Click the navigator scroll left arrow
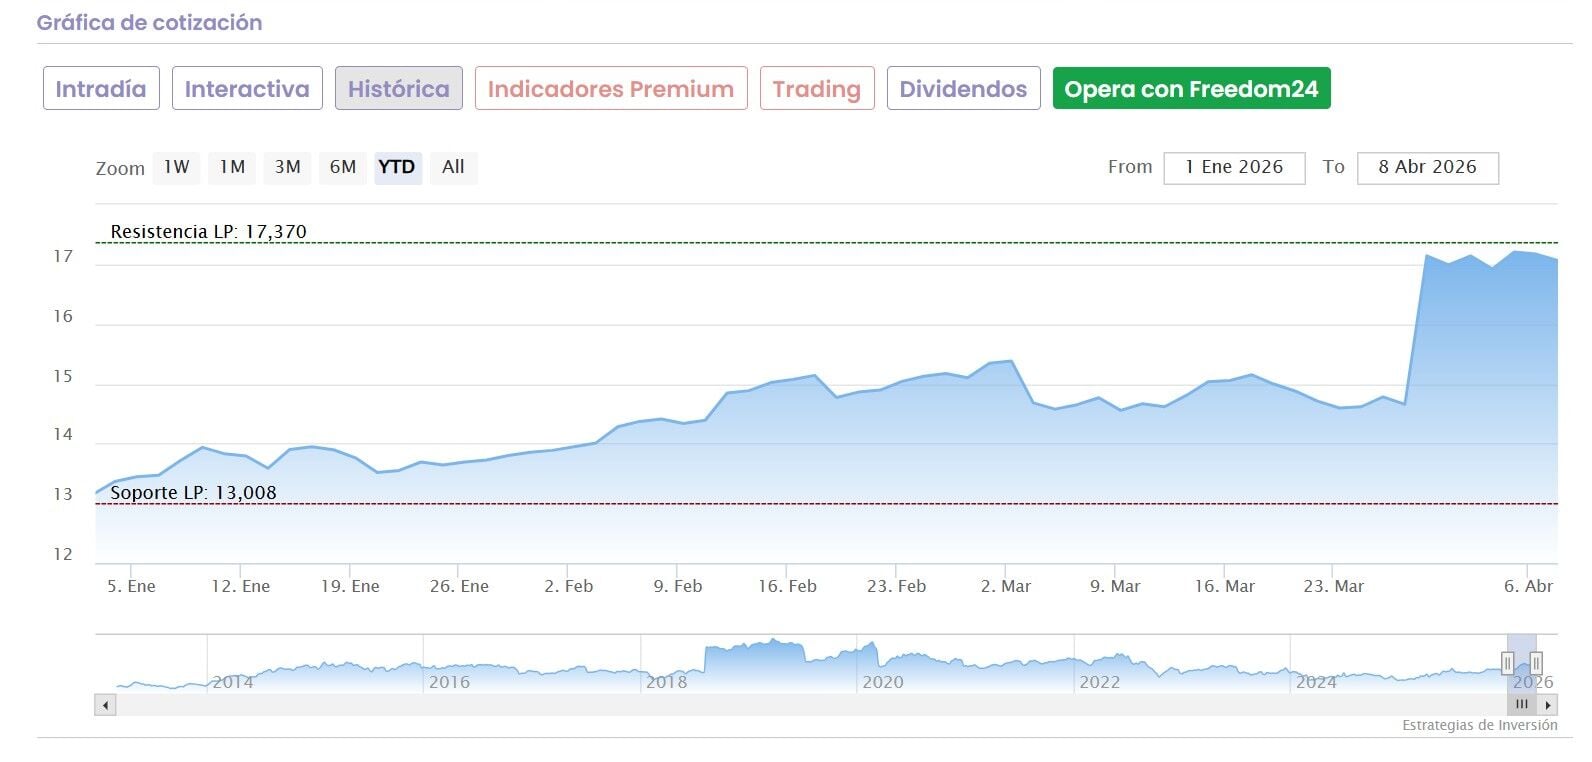 coord(105,705)
